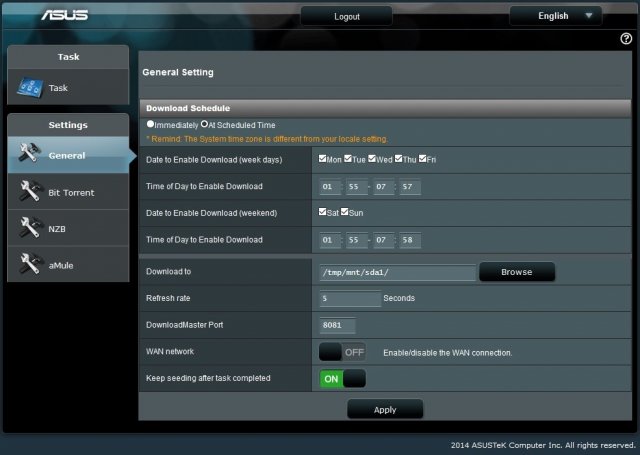Open NZB settings icon
Image resolution: width=640 pixels, height=455 pixels.
coord(30,227)
